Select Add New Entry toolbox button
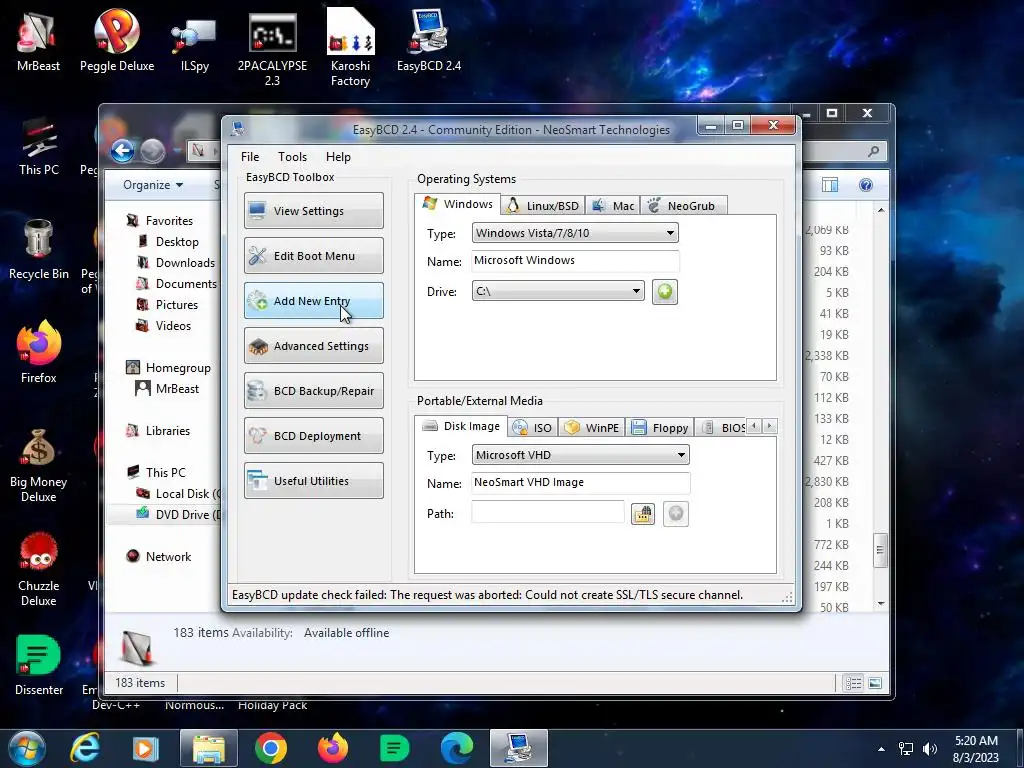1024x768 pixels. coord(313,300)
